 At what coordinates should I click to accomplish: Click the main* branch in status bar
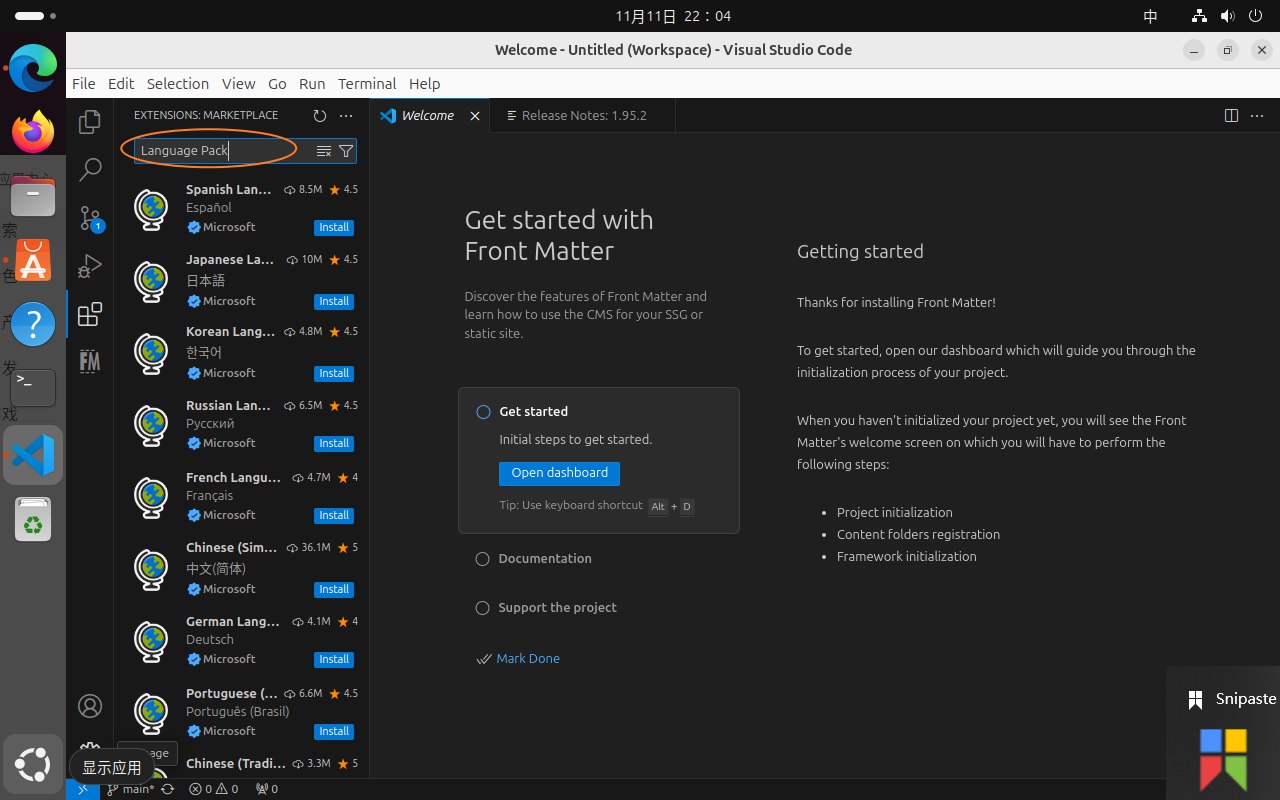[x=130, y=789]
